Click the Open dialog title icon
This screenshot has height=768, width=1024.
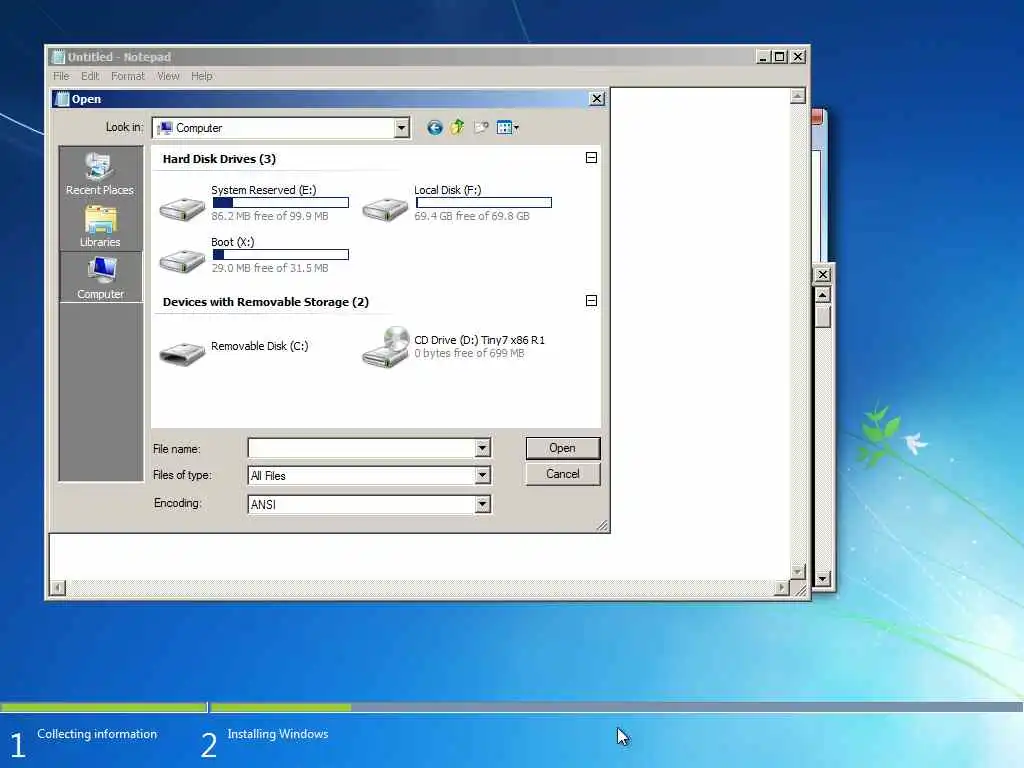pyautogui.click(x=62, y=99)
